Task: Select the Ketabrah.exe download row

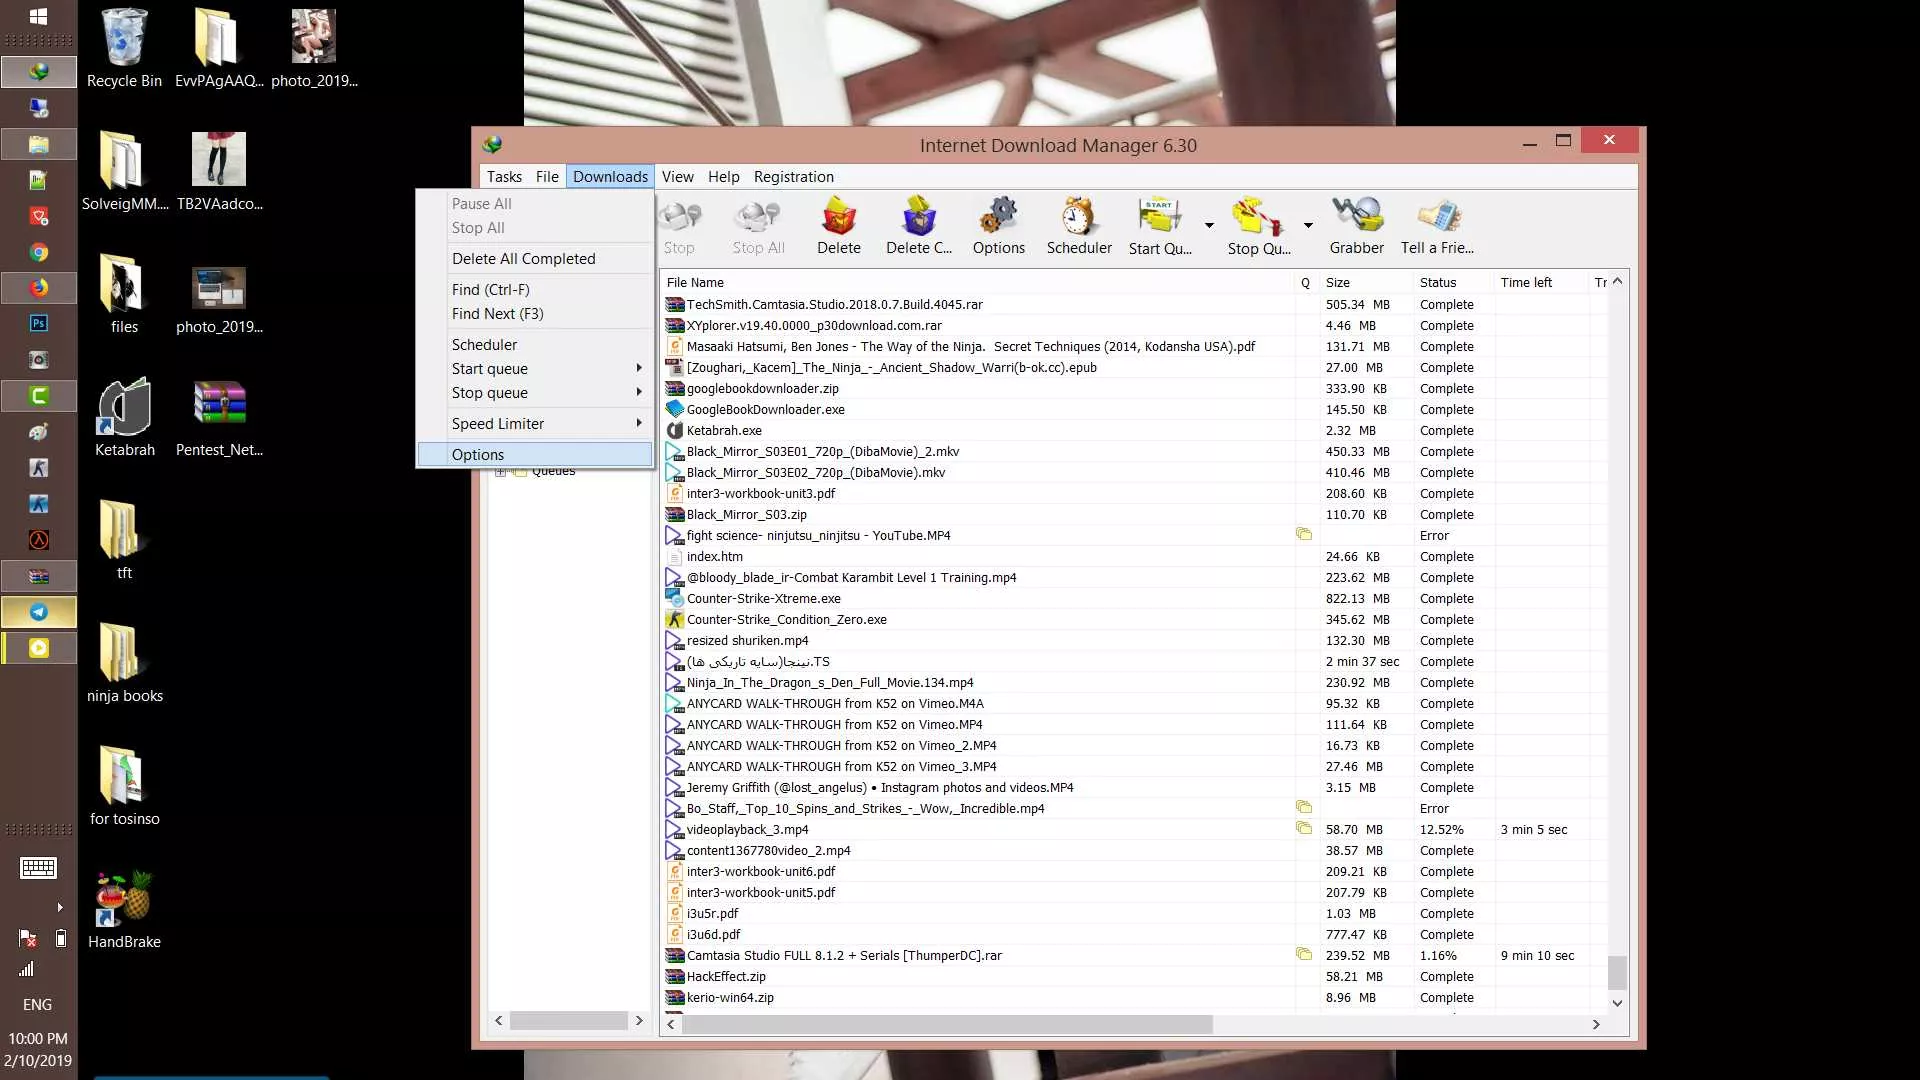Action: [1135, 430]
